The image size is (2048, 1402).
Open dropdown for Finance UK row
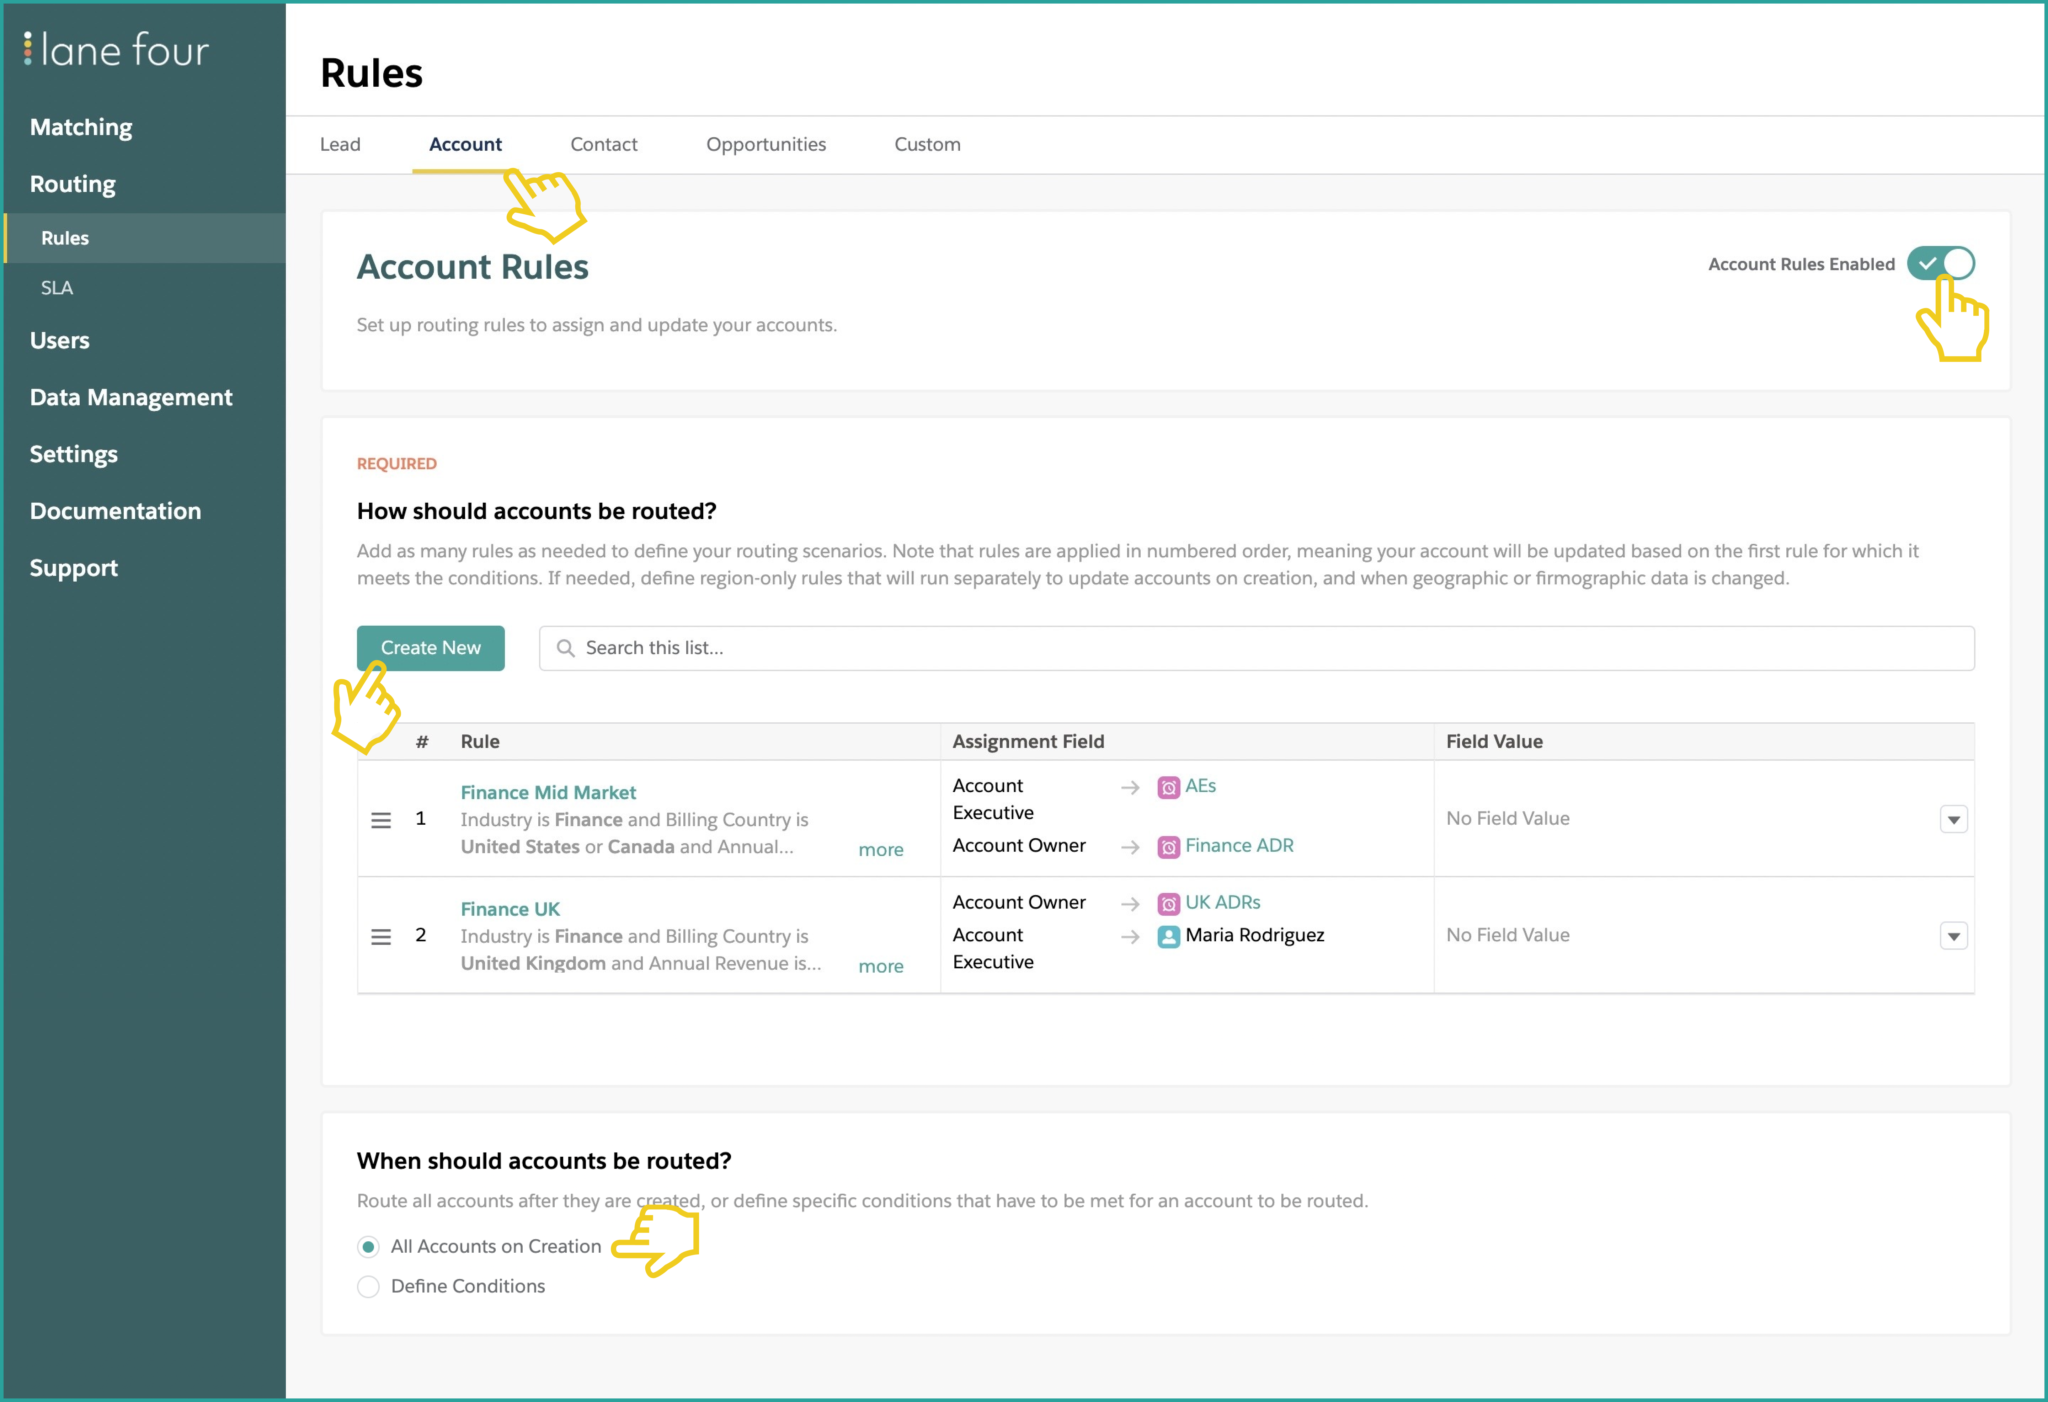pyautogui.click(x=1954, y=937)
